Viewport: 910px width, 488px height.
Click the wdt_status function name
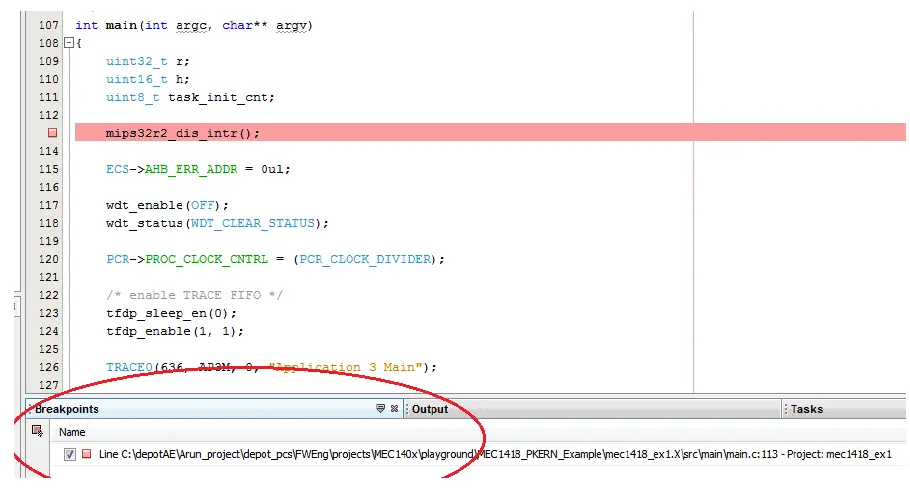click(x=144, y=223)
